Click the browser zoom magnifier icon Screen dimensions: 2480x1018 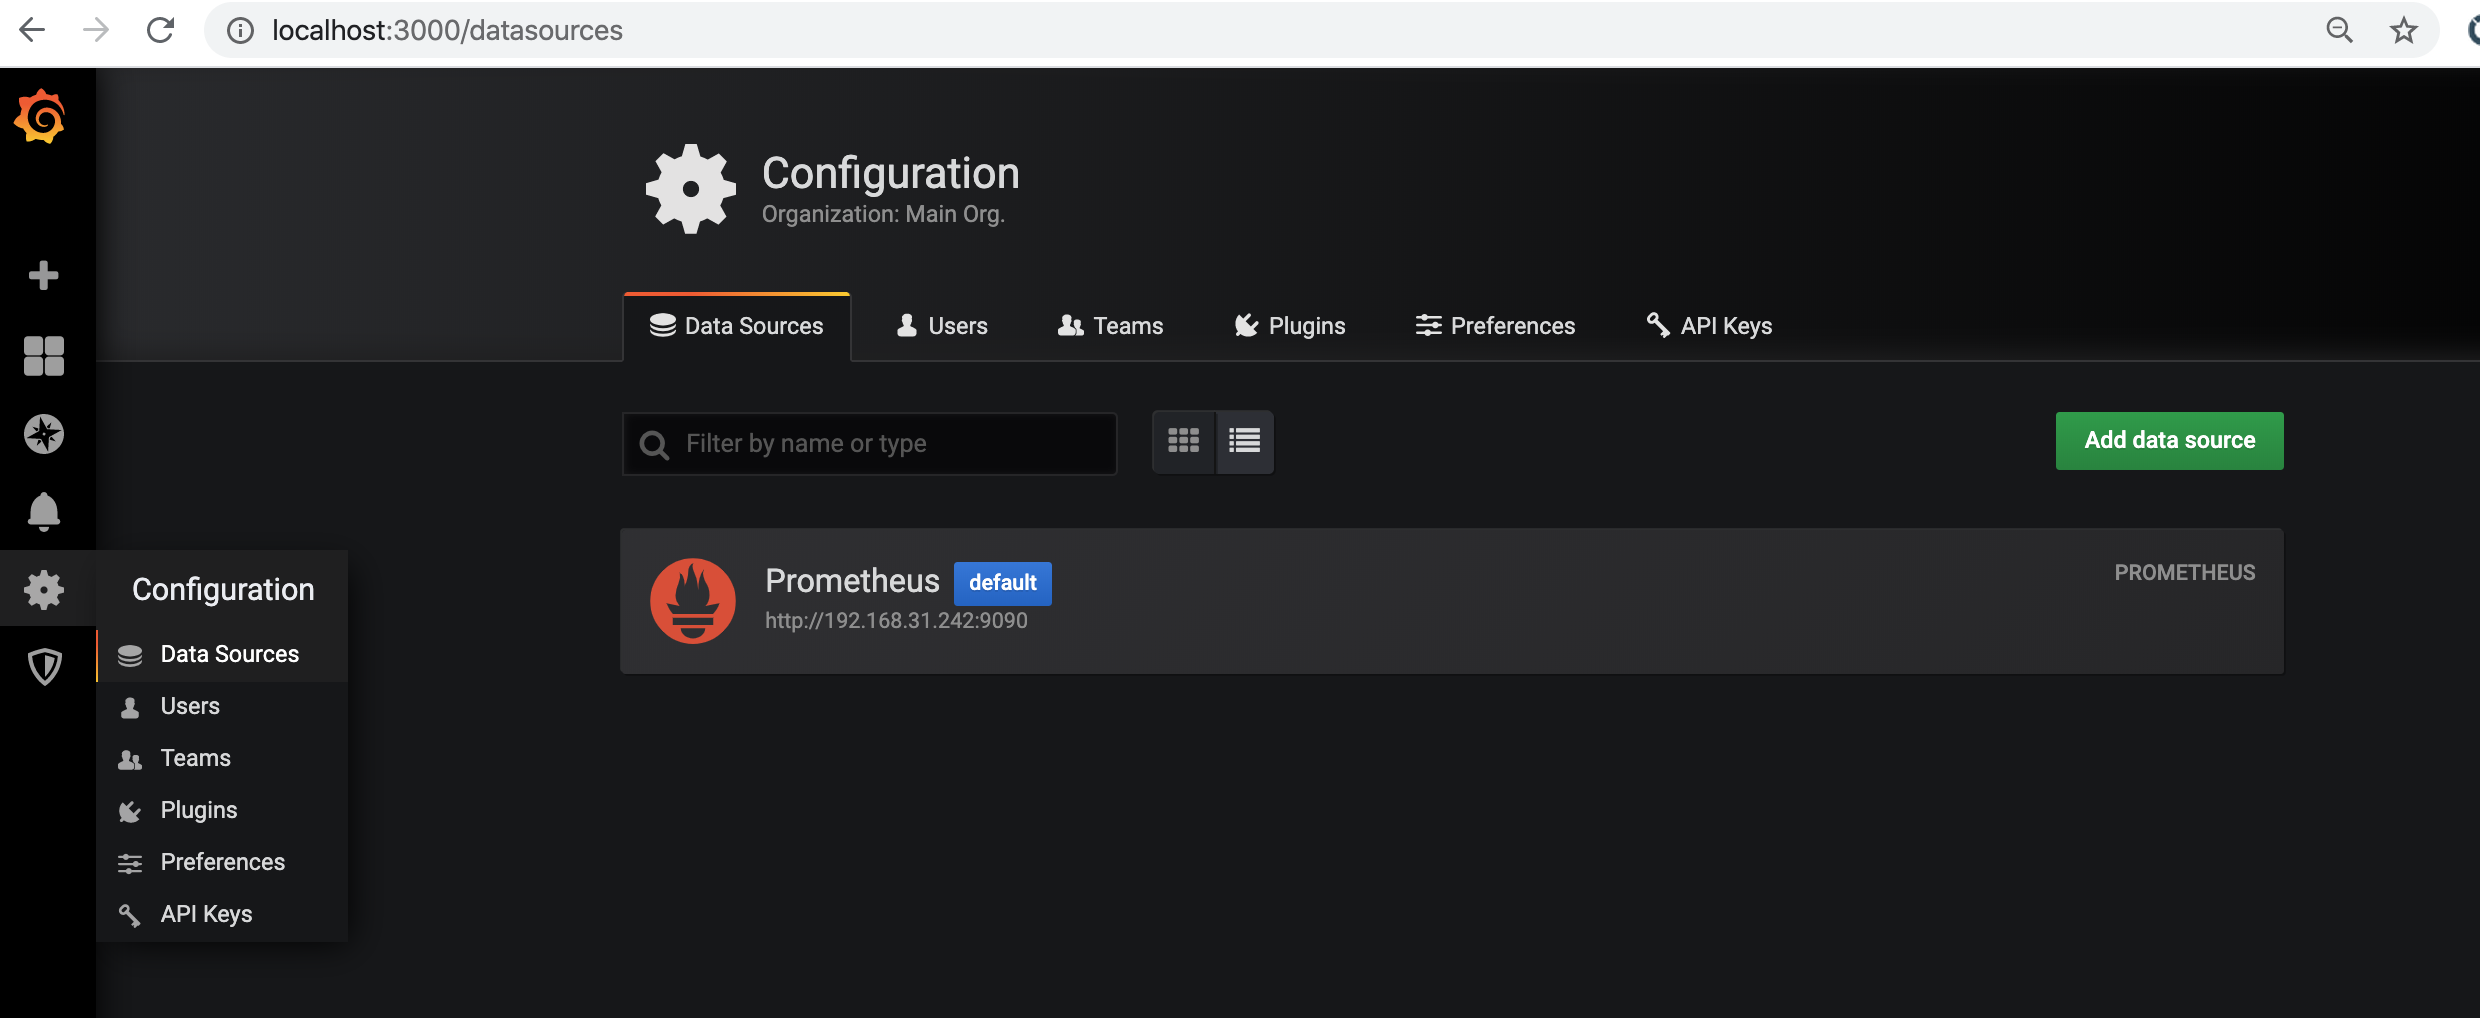click(2339, 30)
